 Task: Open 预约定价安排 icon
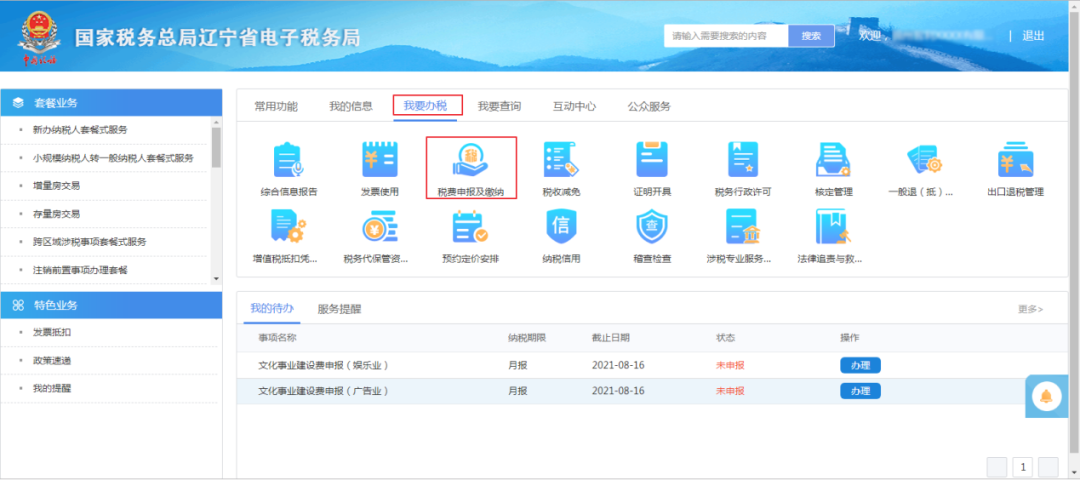tap(471, 228)
